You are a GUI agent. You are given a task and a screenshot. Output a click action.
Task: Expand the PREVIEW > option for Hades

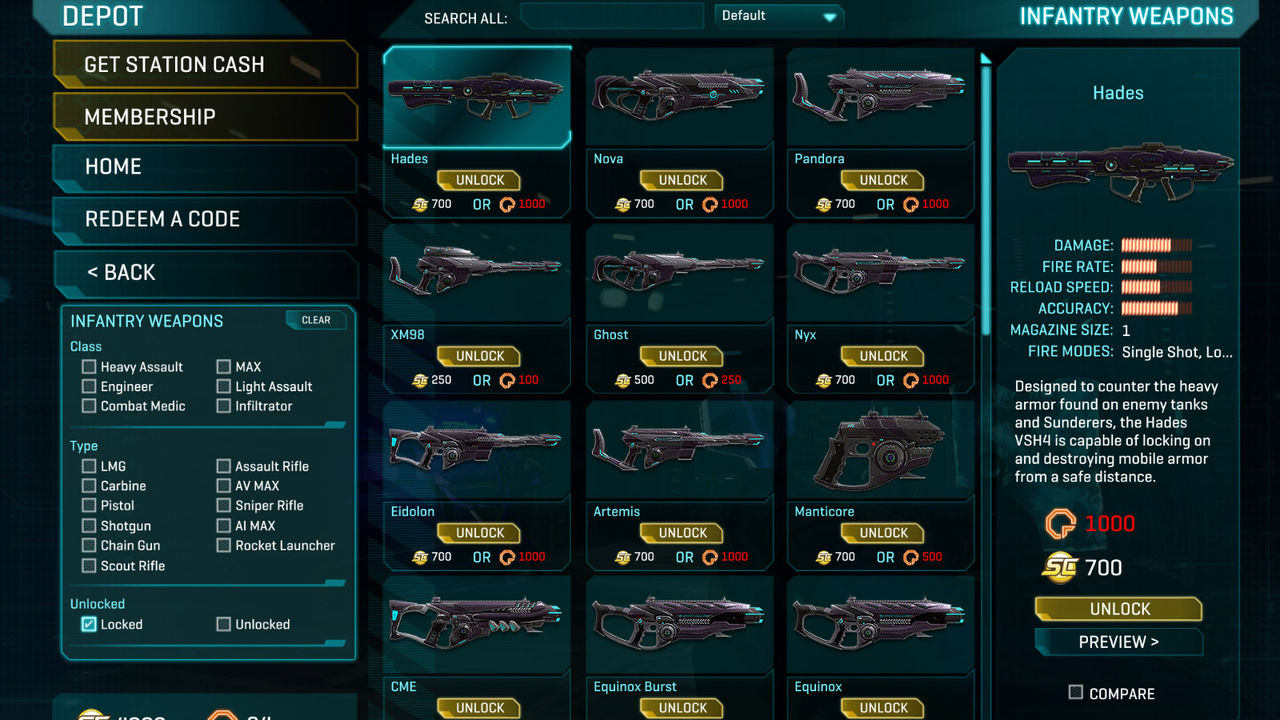[1118, 642]
